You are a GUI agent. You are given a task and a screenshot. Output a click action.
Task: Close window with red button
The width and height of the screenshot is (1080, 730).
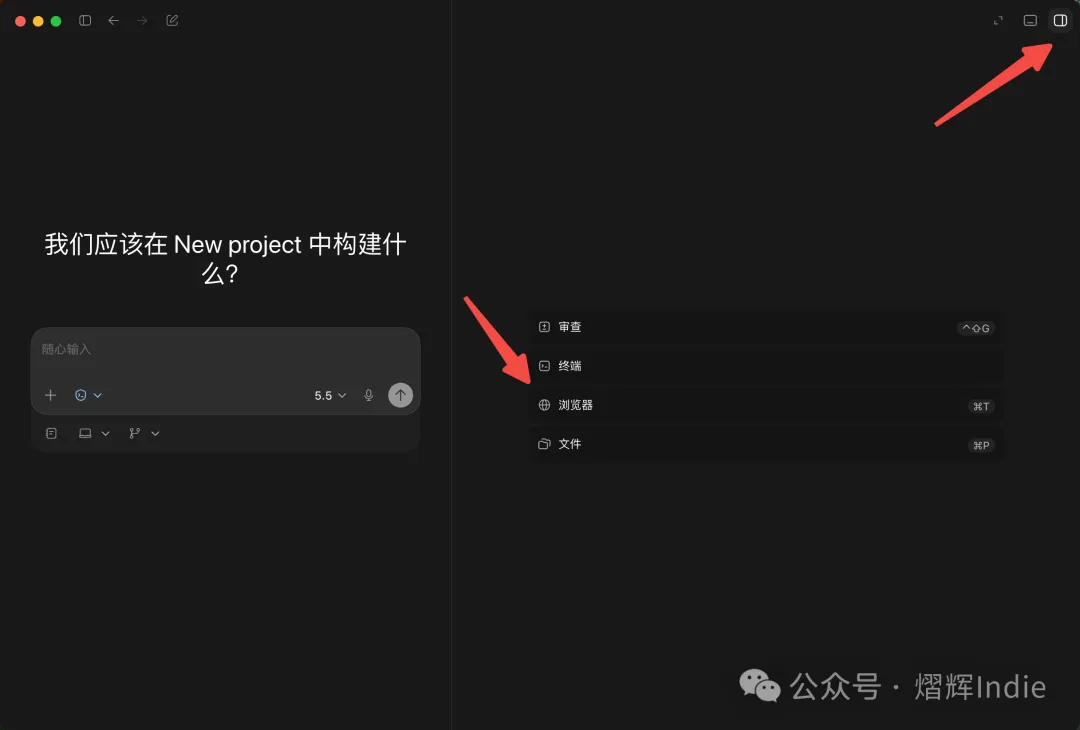(21, 21)
